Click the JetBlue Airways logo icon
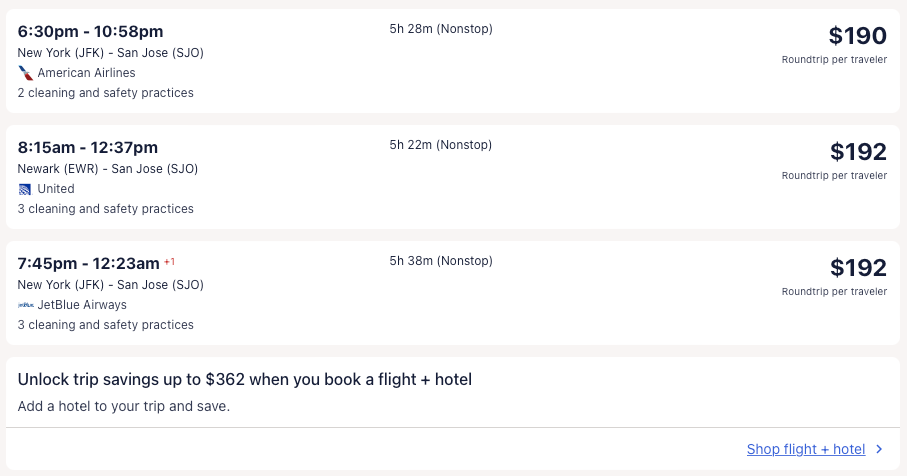The width and height of the screenshot is (907, 476). pos(26,305)
